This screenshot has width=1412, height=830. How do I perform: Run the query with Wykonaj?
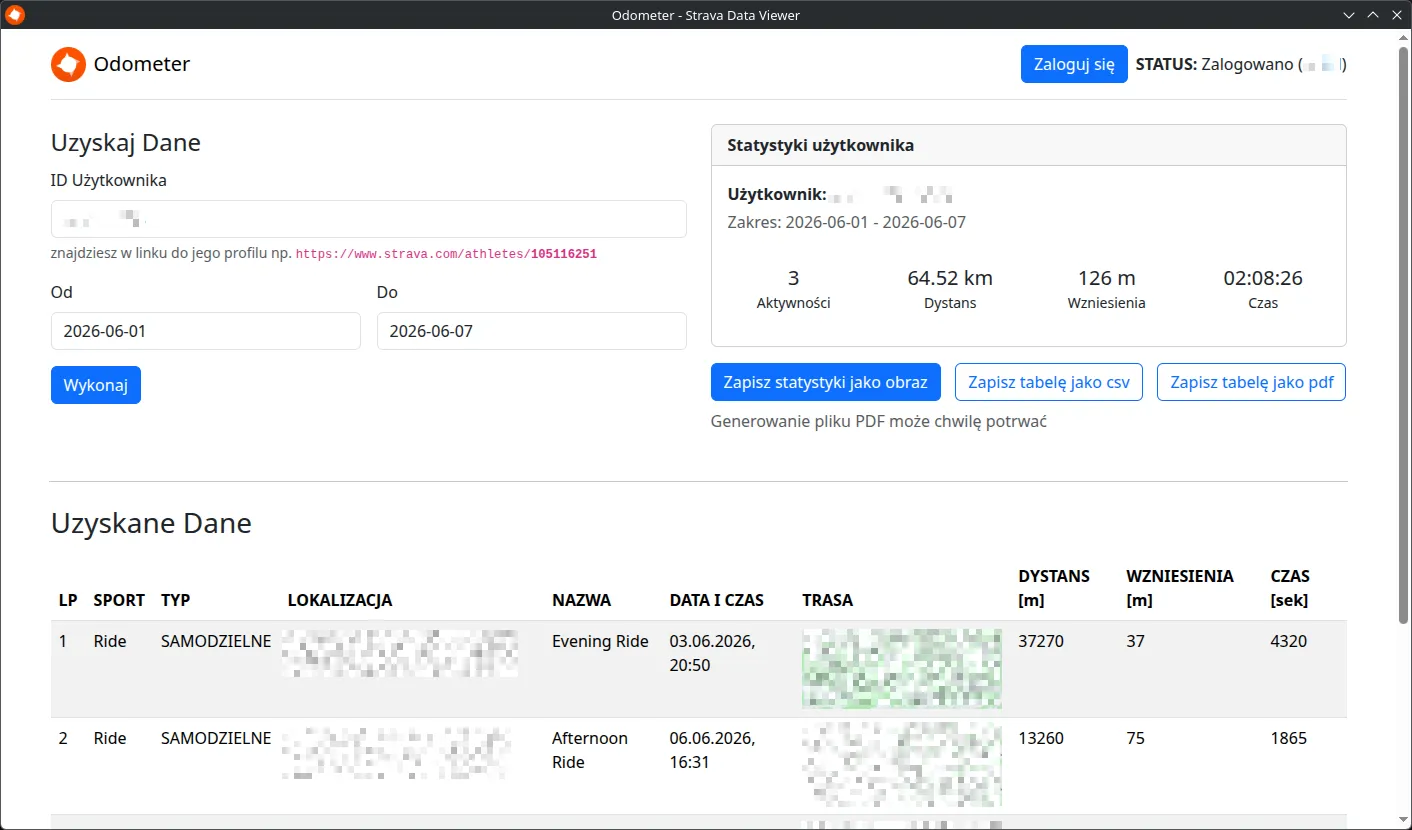point(96,385)
